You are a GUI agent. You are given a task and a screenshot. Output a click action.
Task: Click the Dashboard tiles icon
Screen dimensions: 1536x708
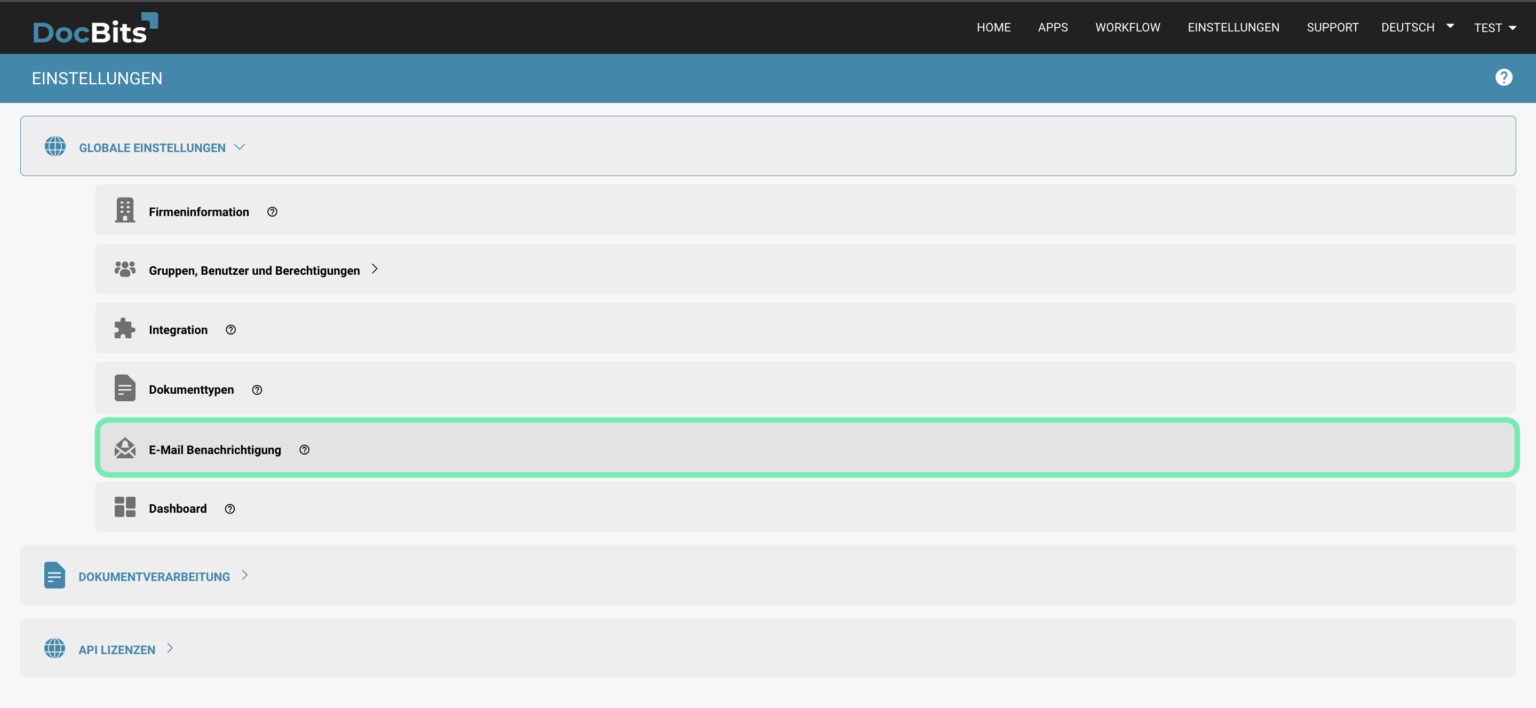click(x=125, y=508)
